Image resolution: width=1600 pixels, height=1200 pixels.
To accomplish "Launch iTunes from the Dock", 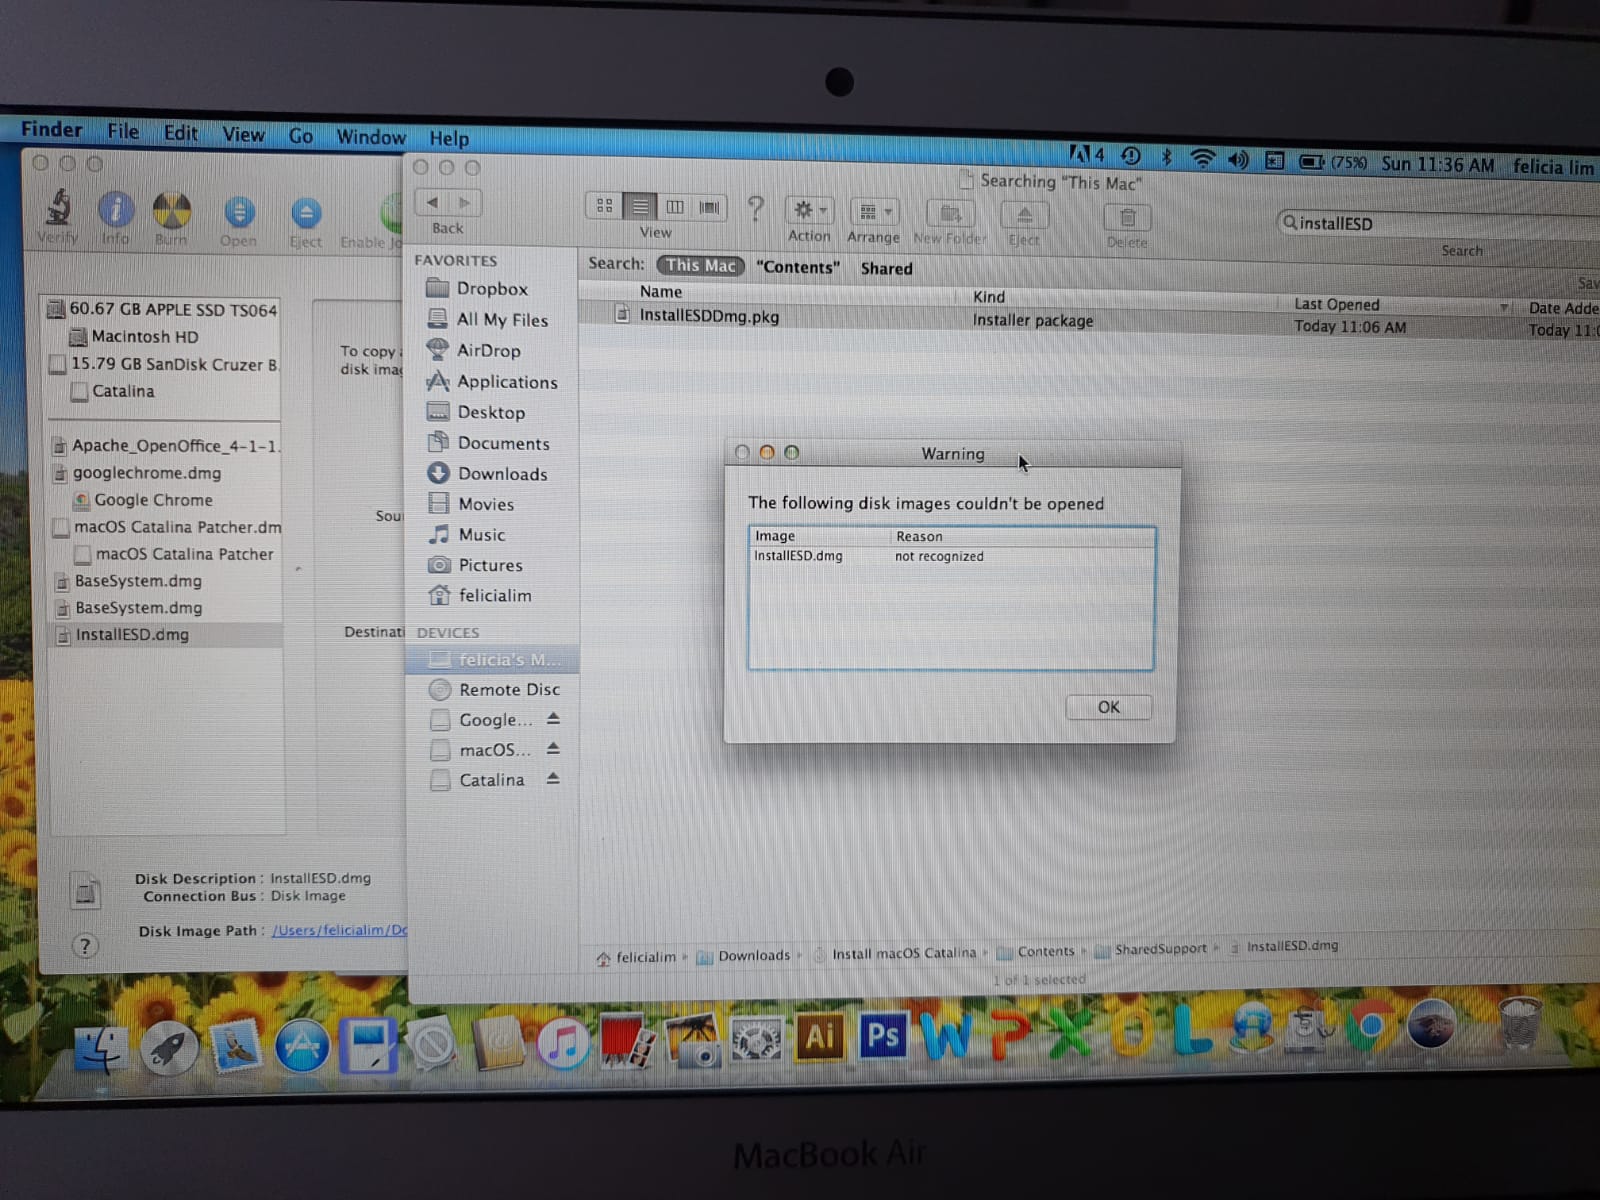I will (x=562, y=1042).
